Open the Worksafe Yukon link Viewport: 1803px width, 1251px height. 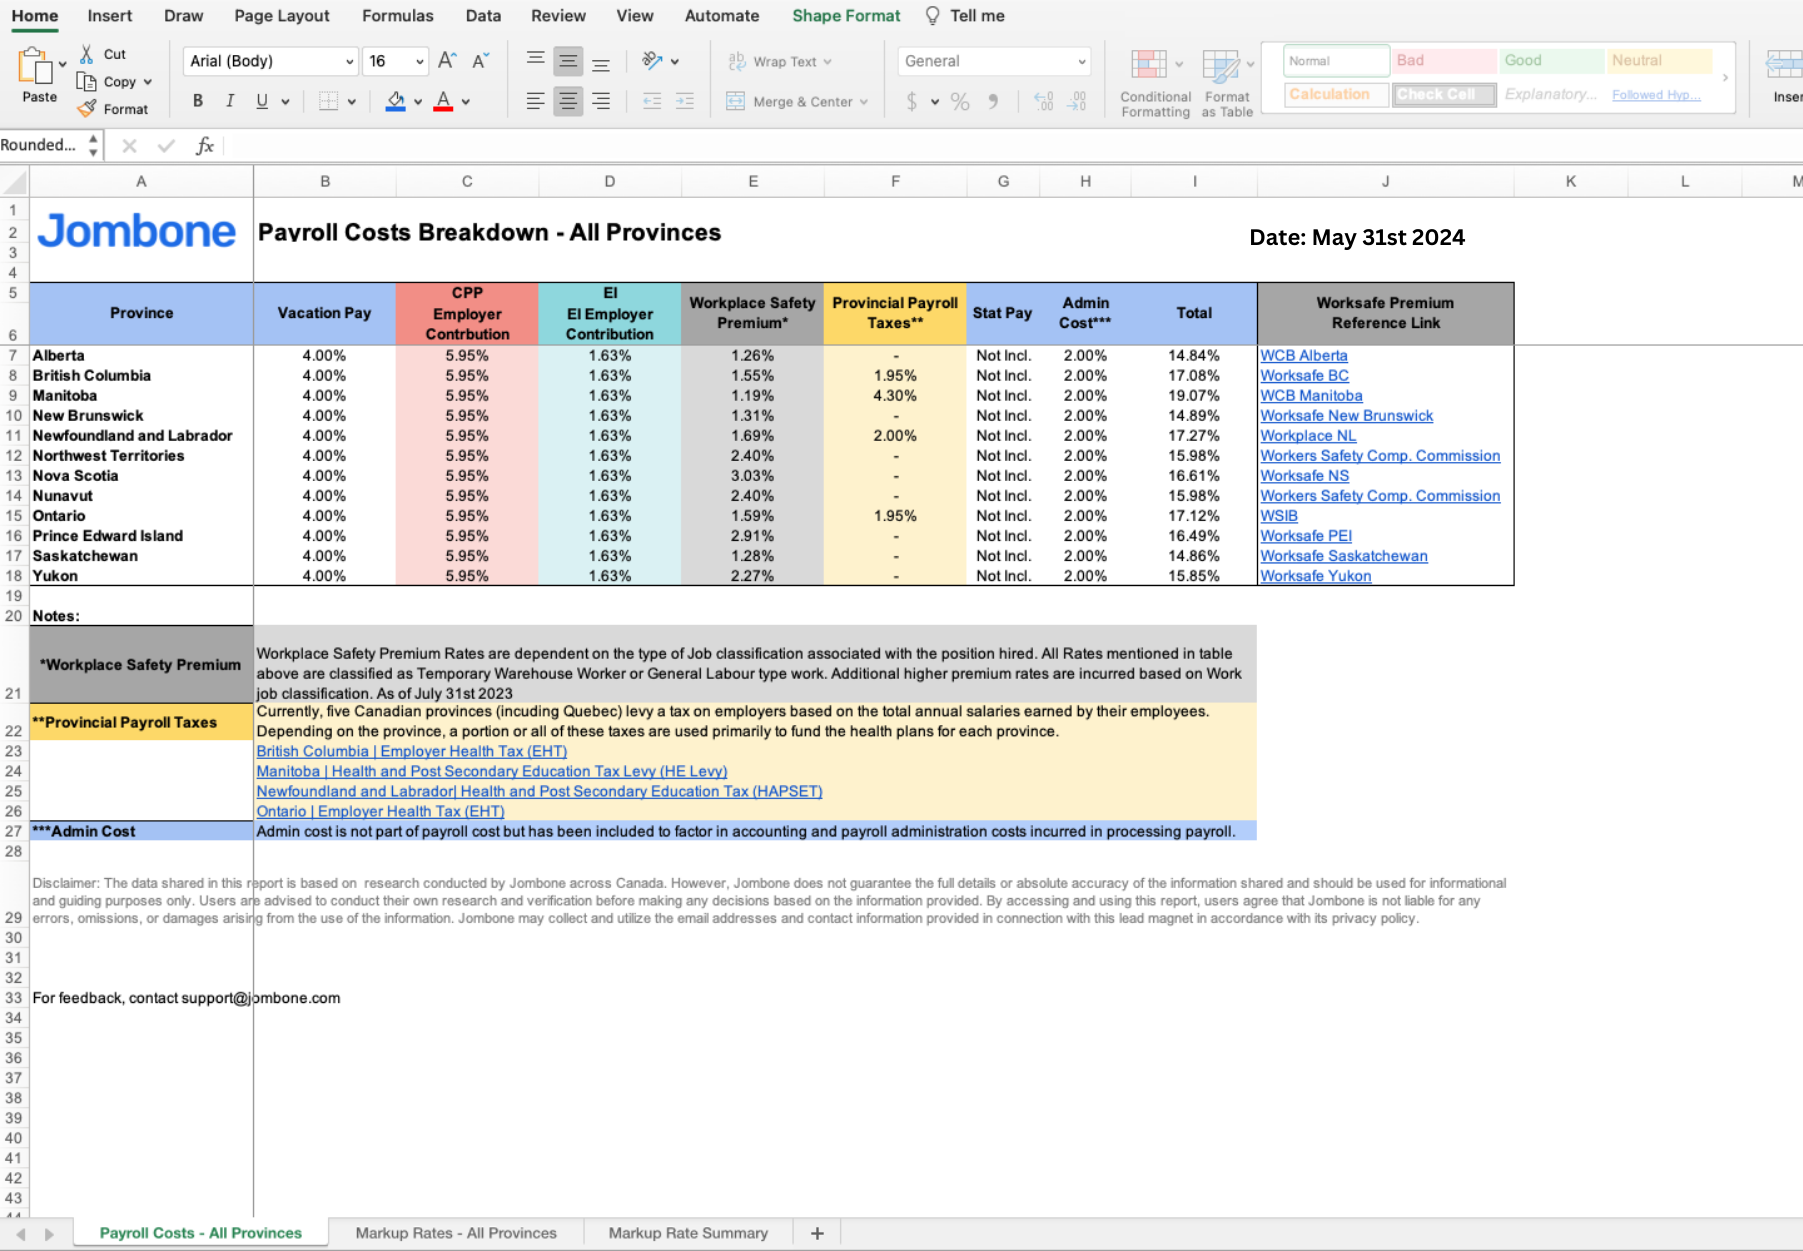[1316, 575]
